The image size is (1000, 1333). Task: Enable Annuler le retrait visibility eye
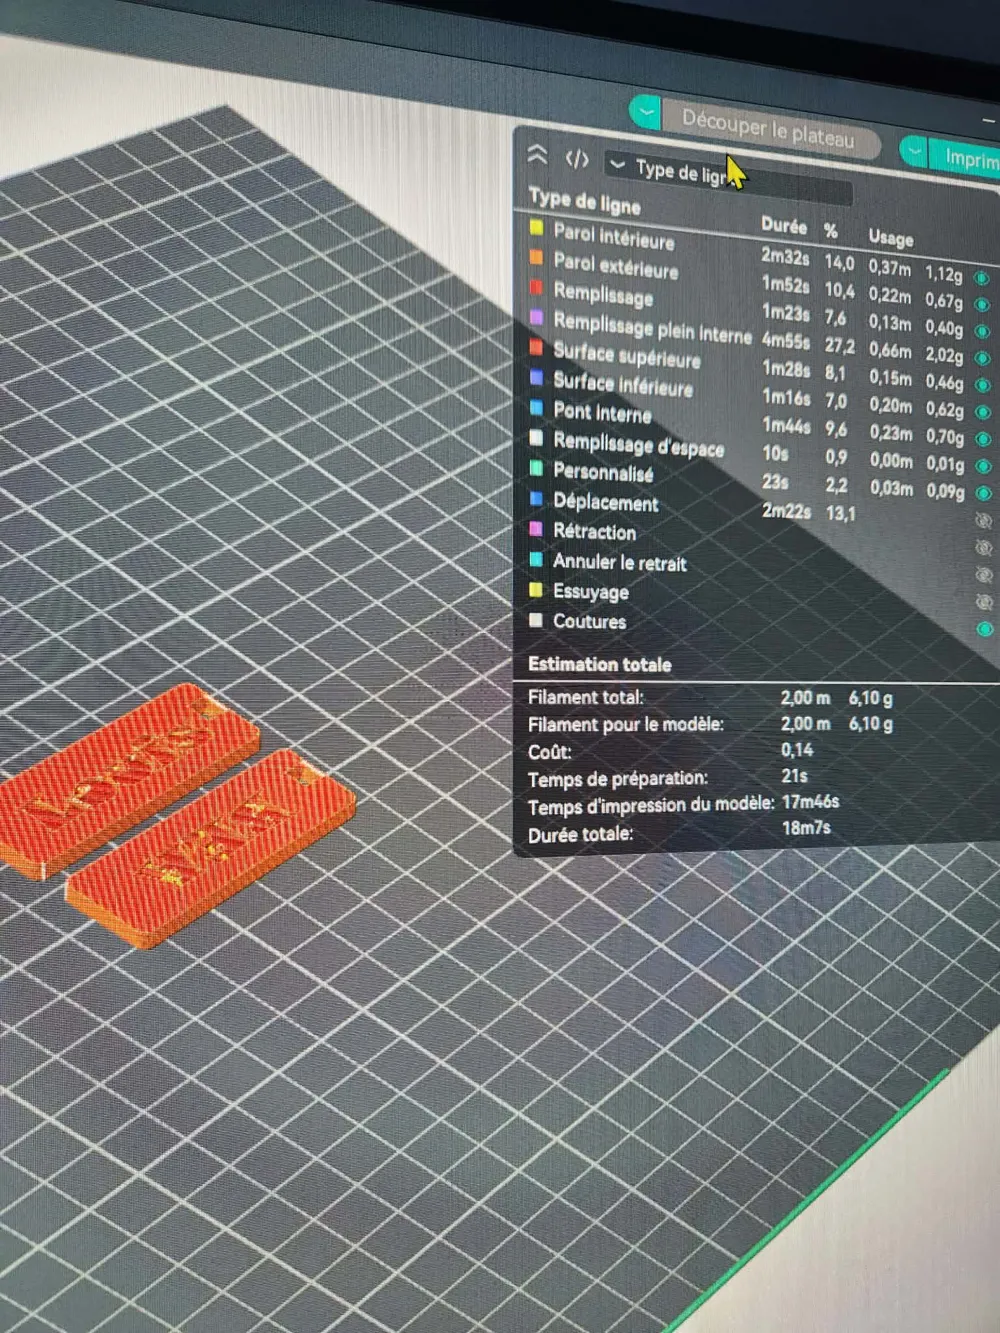coord(984,574)
